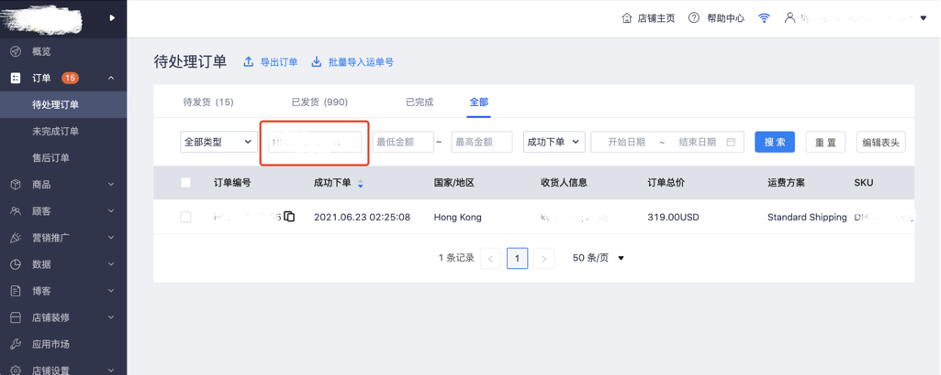
Task: Switch to the 已完成 tab
Action: pos(419,102)
